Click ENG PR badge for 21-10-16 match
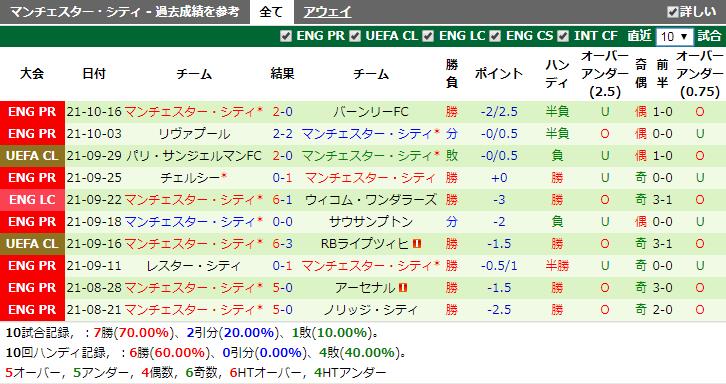This screenshot has height=384, width=726. pyautogui.click(x=32, y=112)
